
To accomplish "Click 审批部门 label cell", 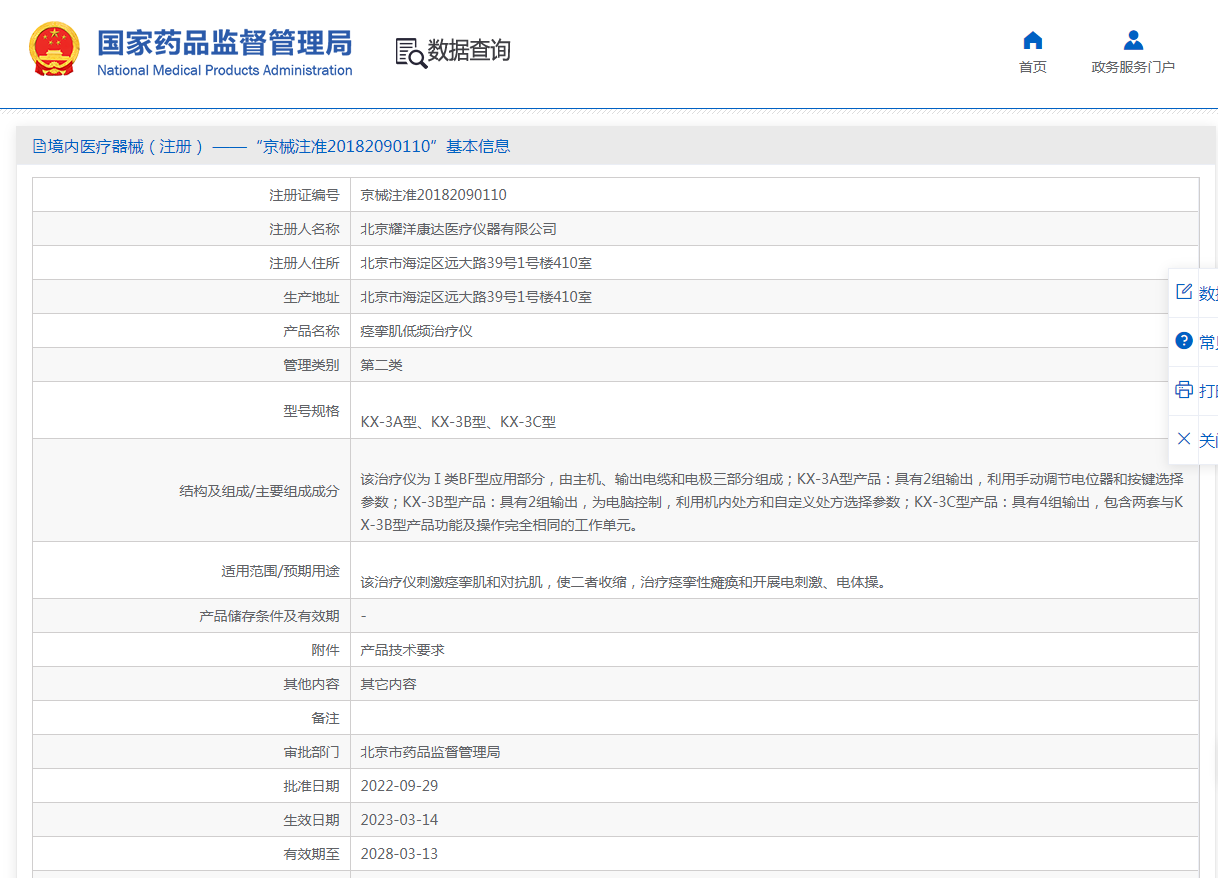I will click(x=192, y=752).
